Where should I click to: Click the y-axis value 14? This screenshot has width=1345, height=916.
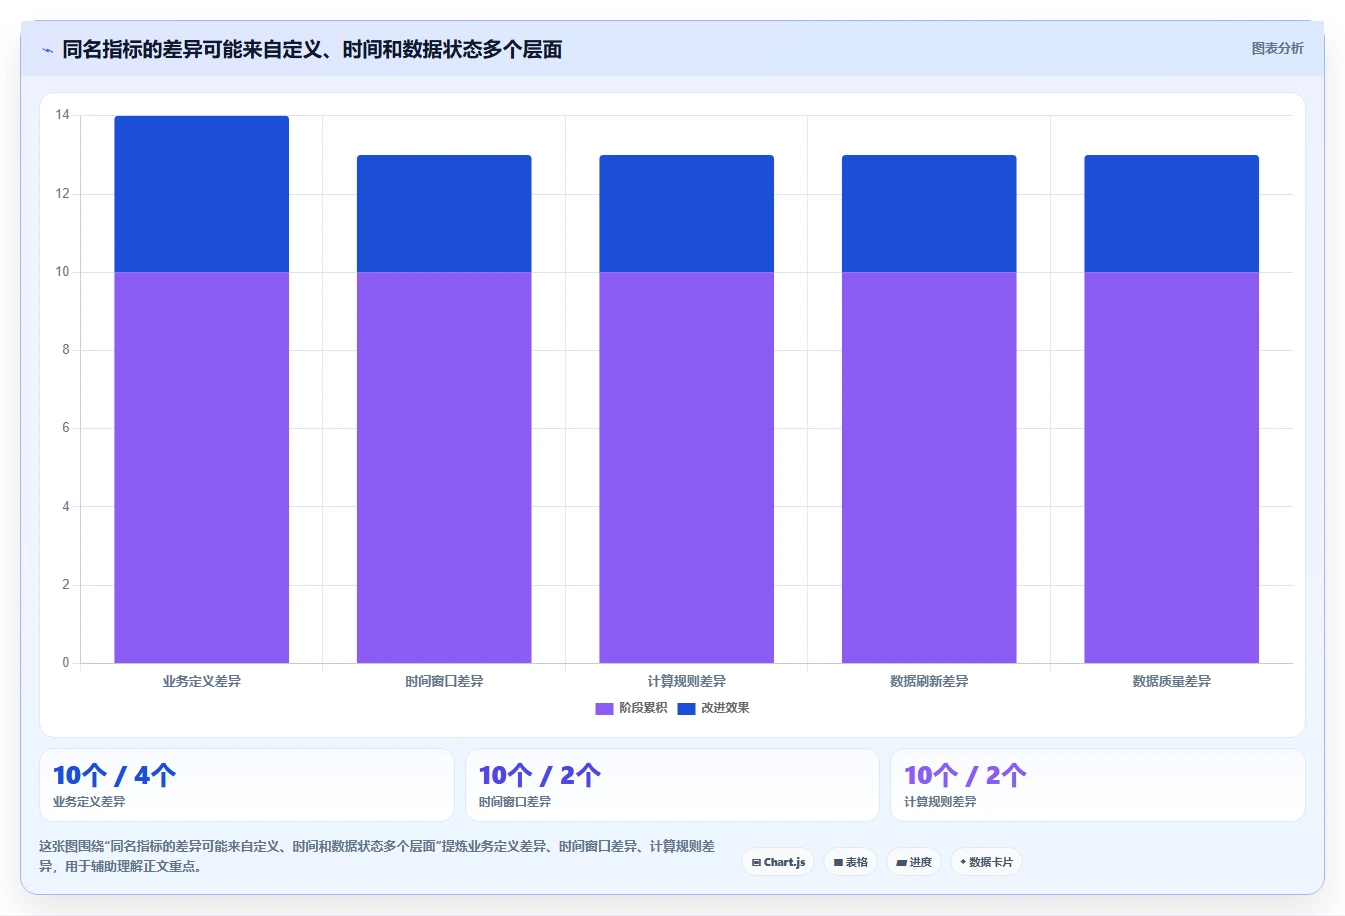(63, 115)
